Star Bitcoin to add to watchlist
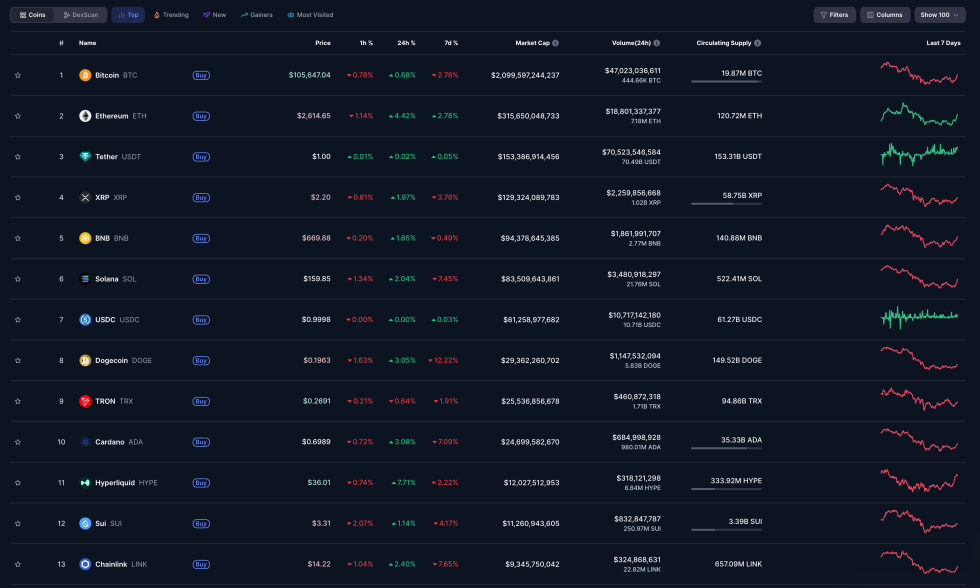980x588 pixels. tap(18, 75)
